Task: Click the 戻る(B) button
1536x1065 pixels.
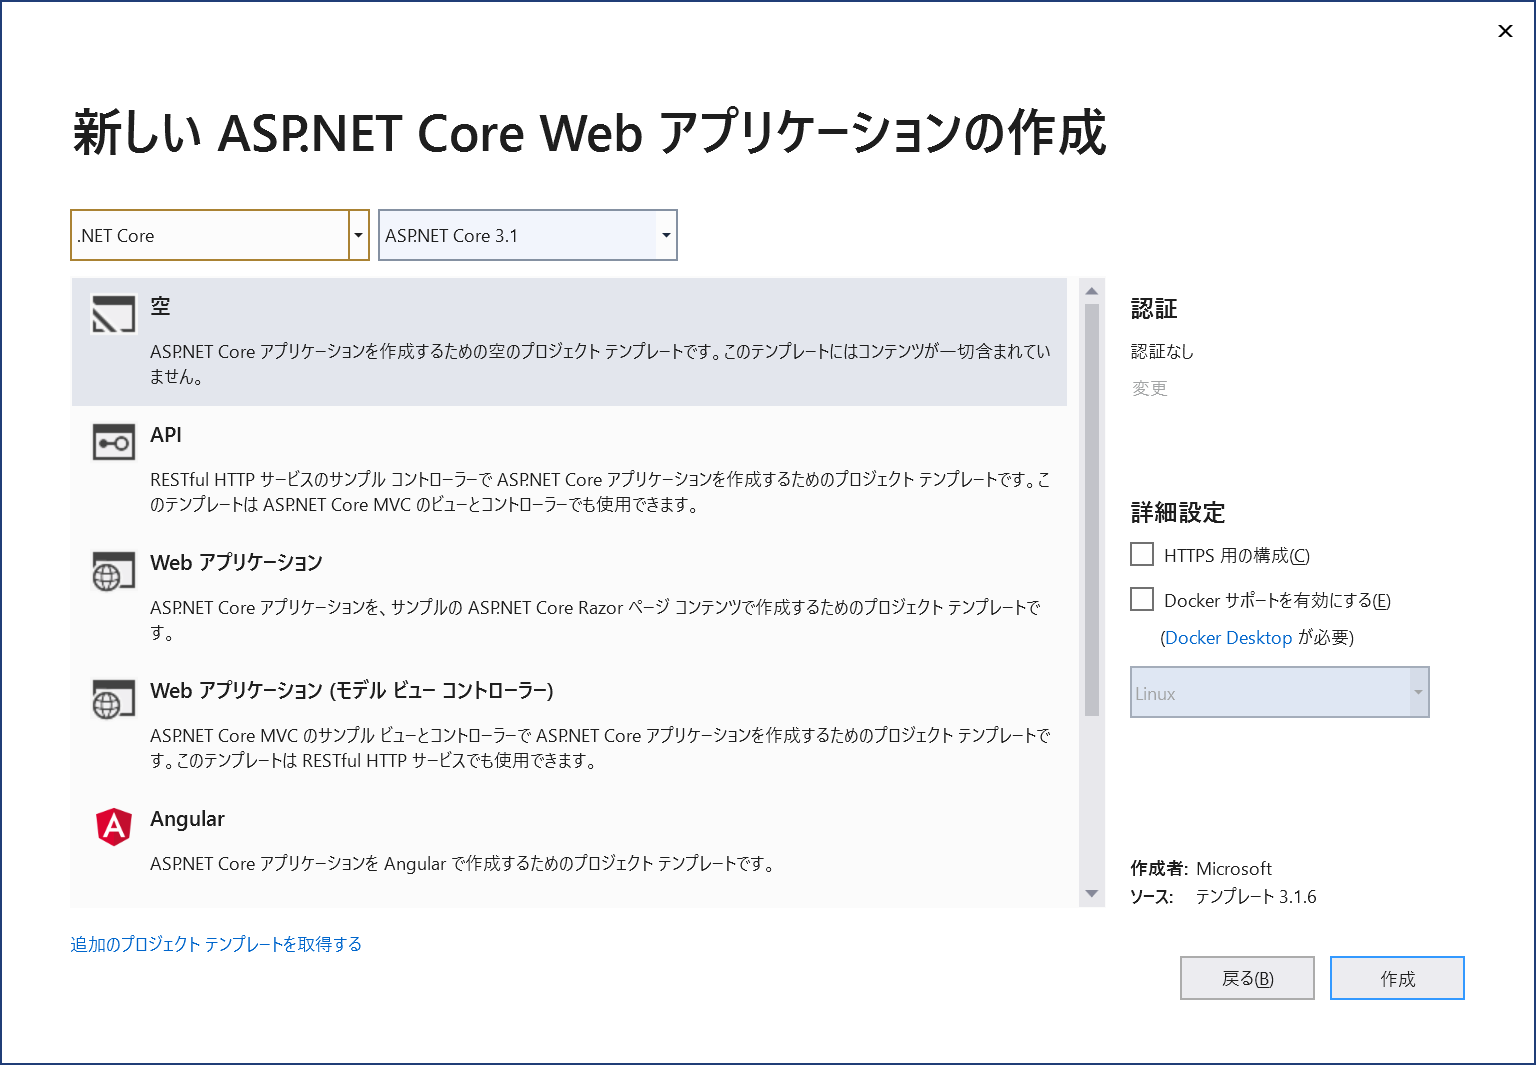Action: (x=1247, y=978)
